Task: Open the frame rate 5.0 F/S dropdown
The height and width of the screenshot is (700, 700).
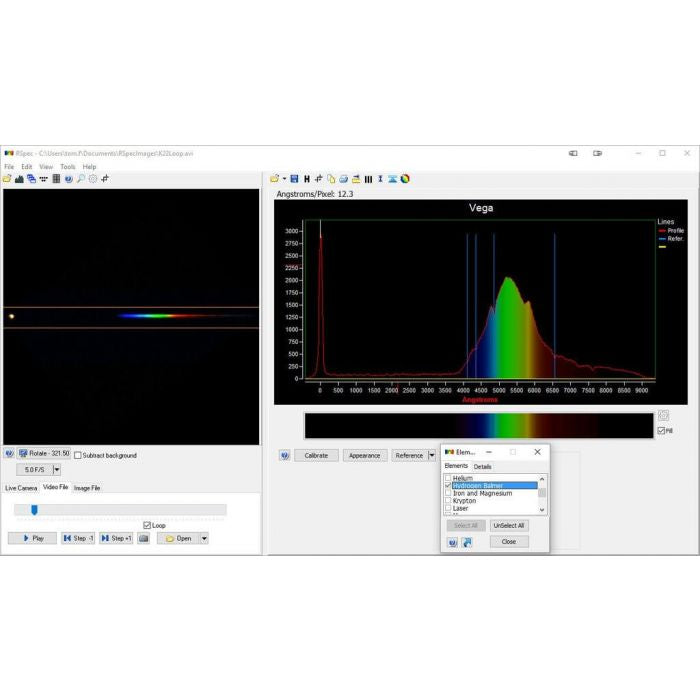Action: [57, 469]
